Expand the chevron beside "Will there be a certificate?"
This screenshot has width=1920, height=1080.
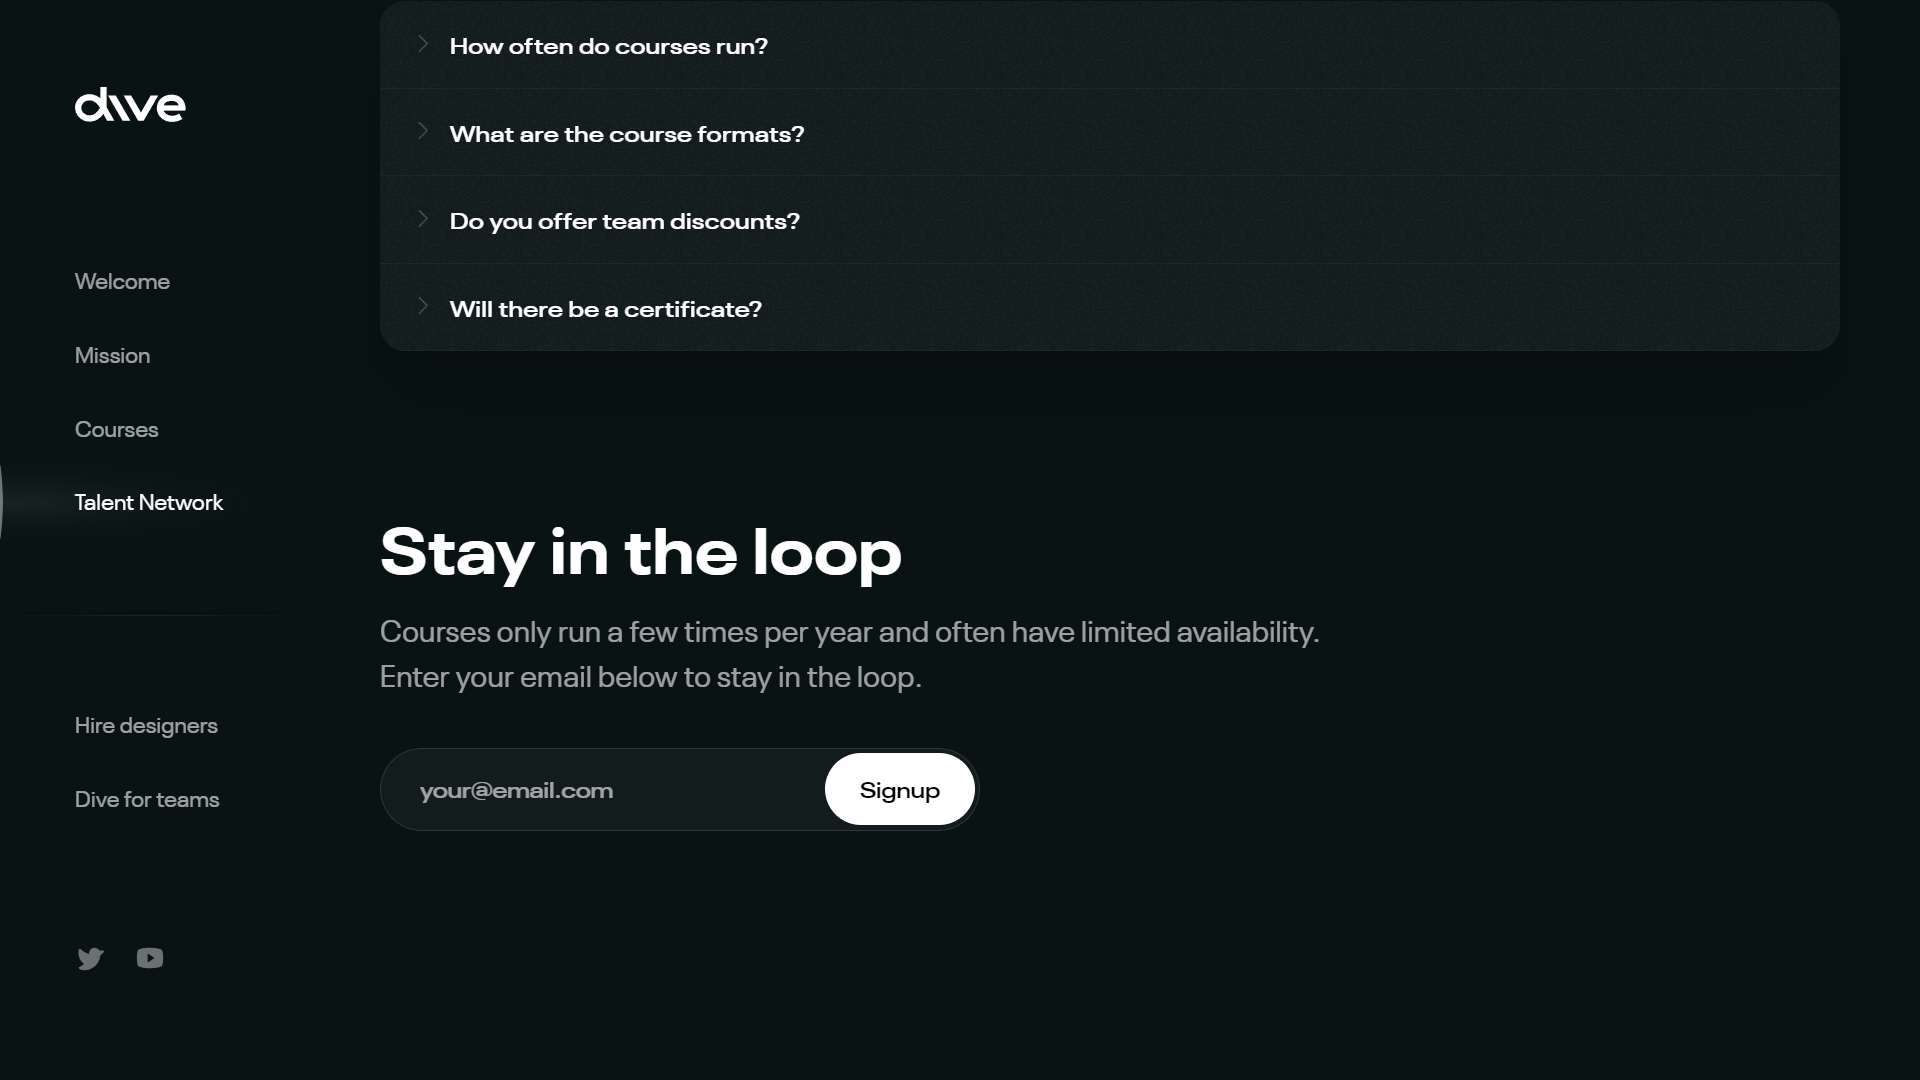pyautogui.click(x=423, y=306)
